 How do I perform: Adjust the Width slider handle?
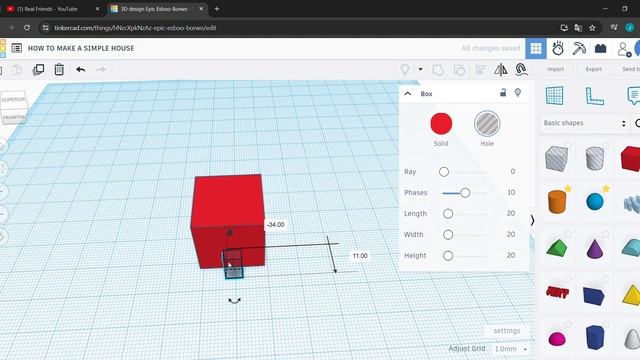tap(448, 235)
